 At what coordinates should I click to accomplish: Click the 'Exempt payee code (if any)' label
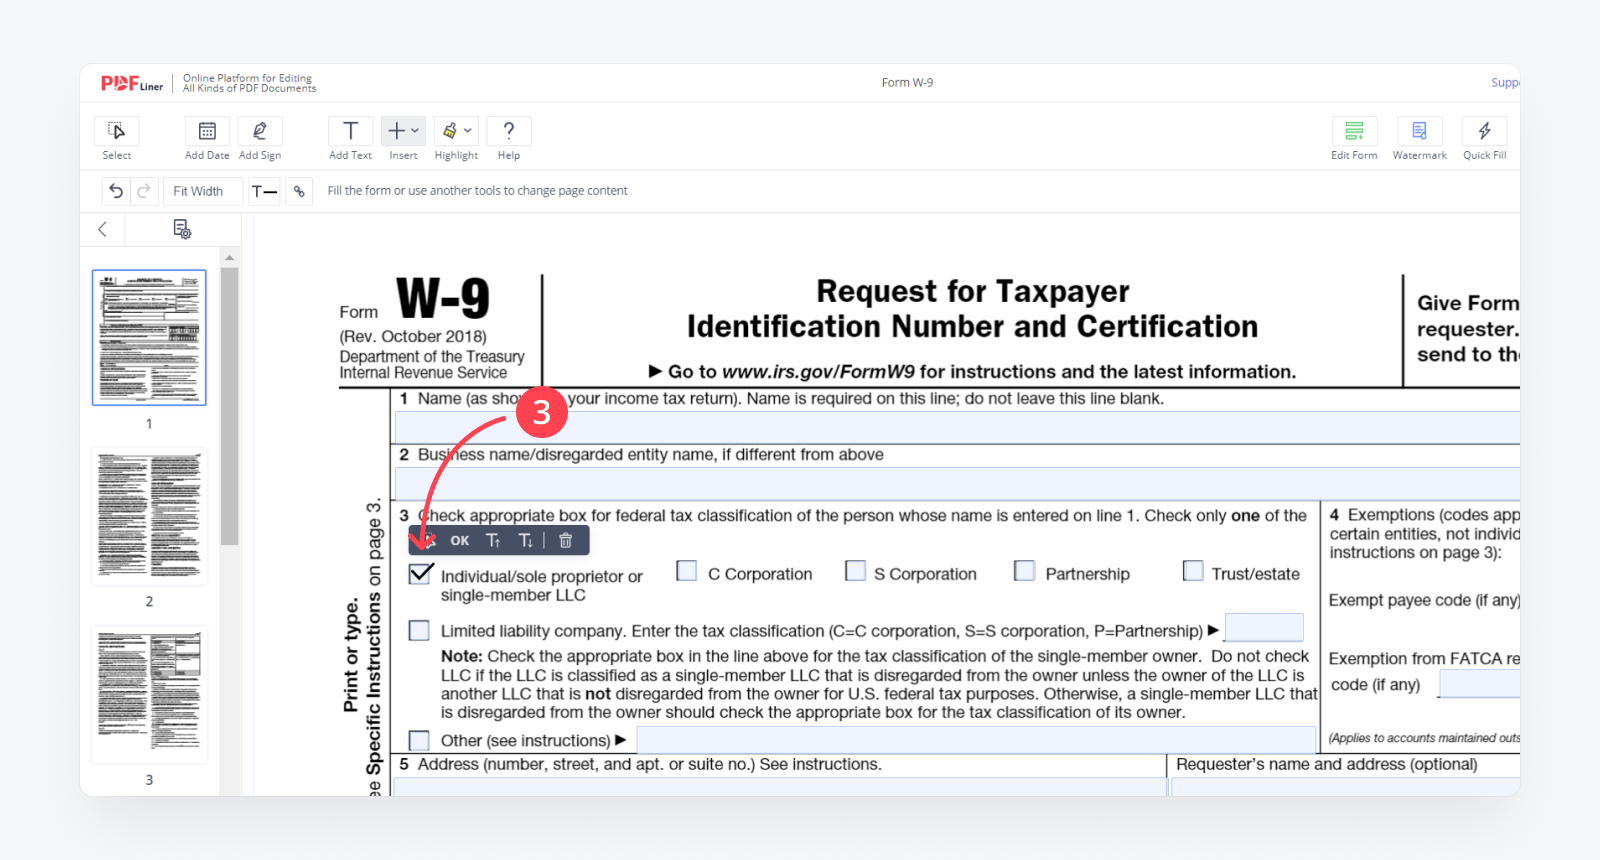(x=1424, y=601)
